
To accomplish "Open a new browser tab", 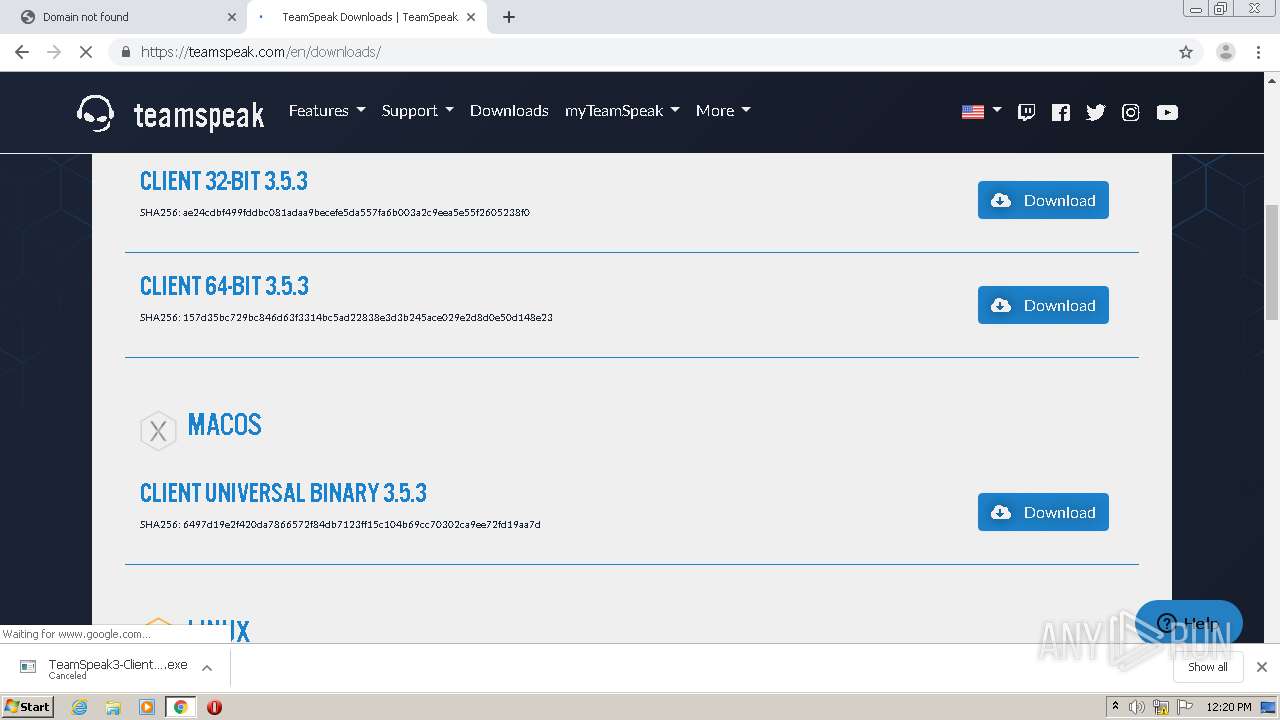I will click(x=508, y=17).
